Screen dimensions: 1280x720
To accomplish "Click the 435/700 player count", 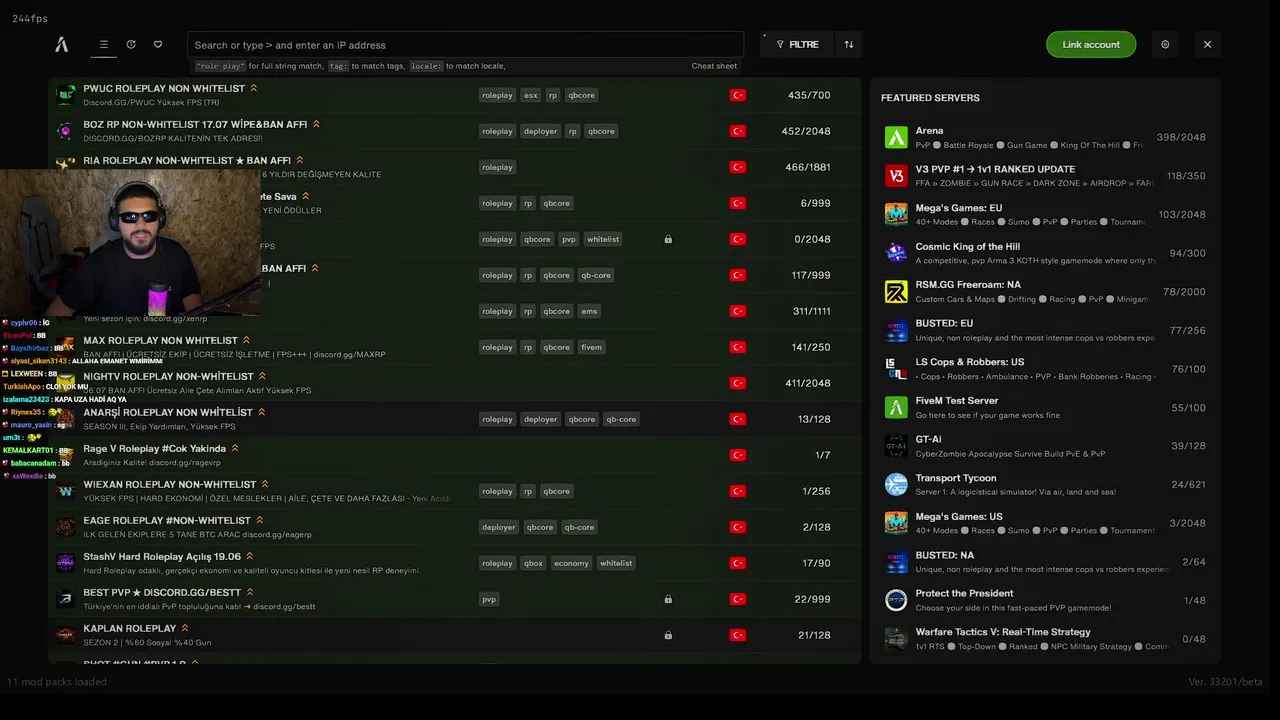I will (x=809, y=95).
